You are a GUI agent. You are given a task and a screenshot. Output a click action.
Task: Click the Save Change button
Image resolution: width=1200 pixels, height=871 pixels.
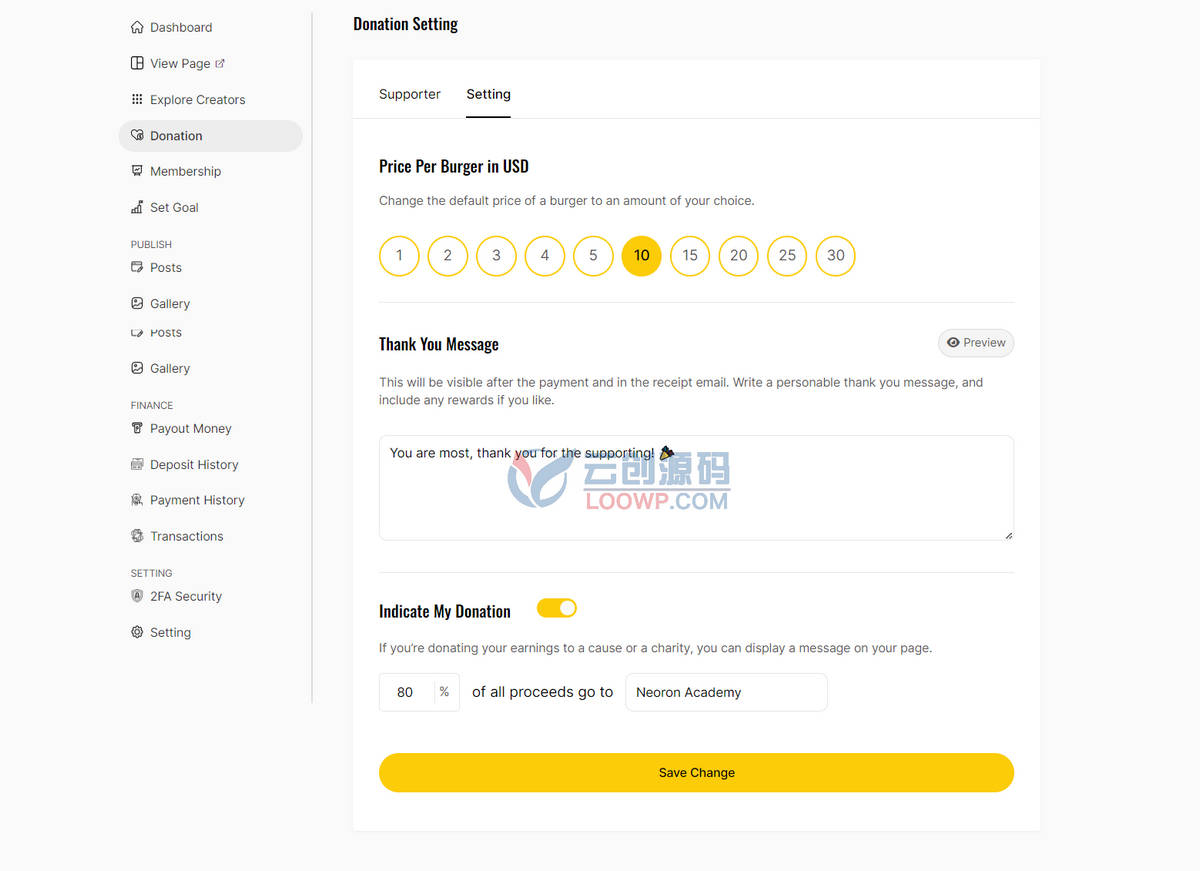[696, 773]
